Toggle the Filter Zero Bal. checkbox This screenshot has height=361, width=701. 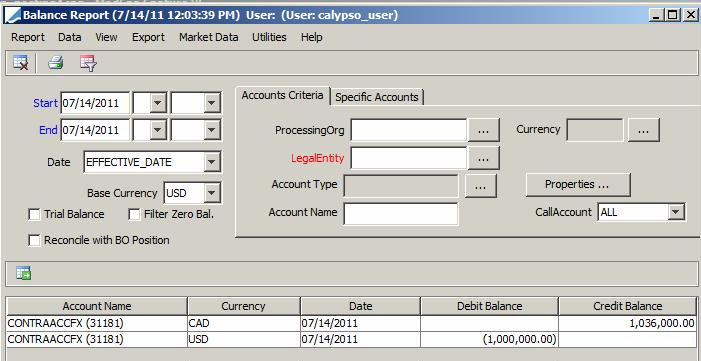coord(134,215)
